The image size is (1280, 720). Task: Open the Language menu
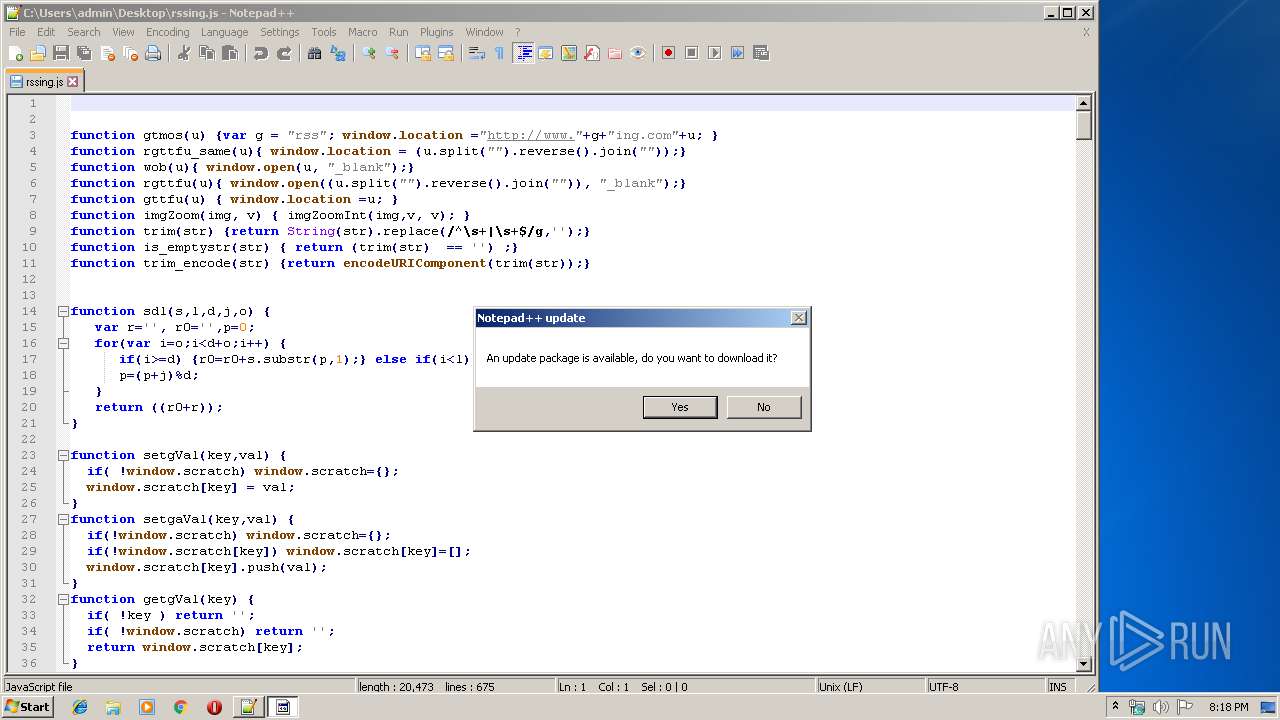pyautogui.click(x=224, y=32)
